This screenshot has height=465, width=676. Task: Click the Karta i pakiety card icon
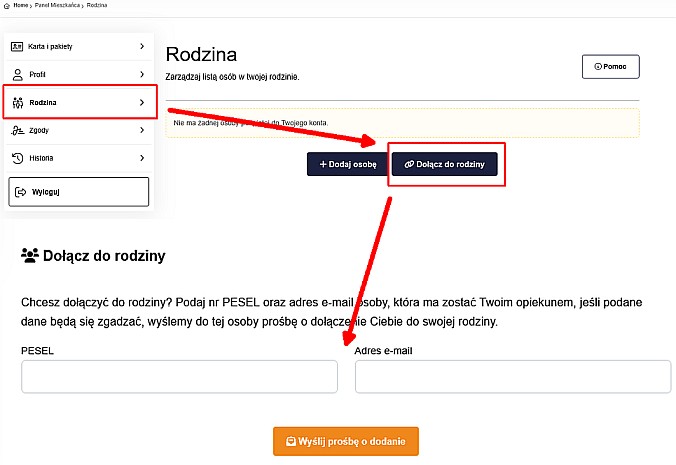point(17,46)
